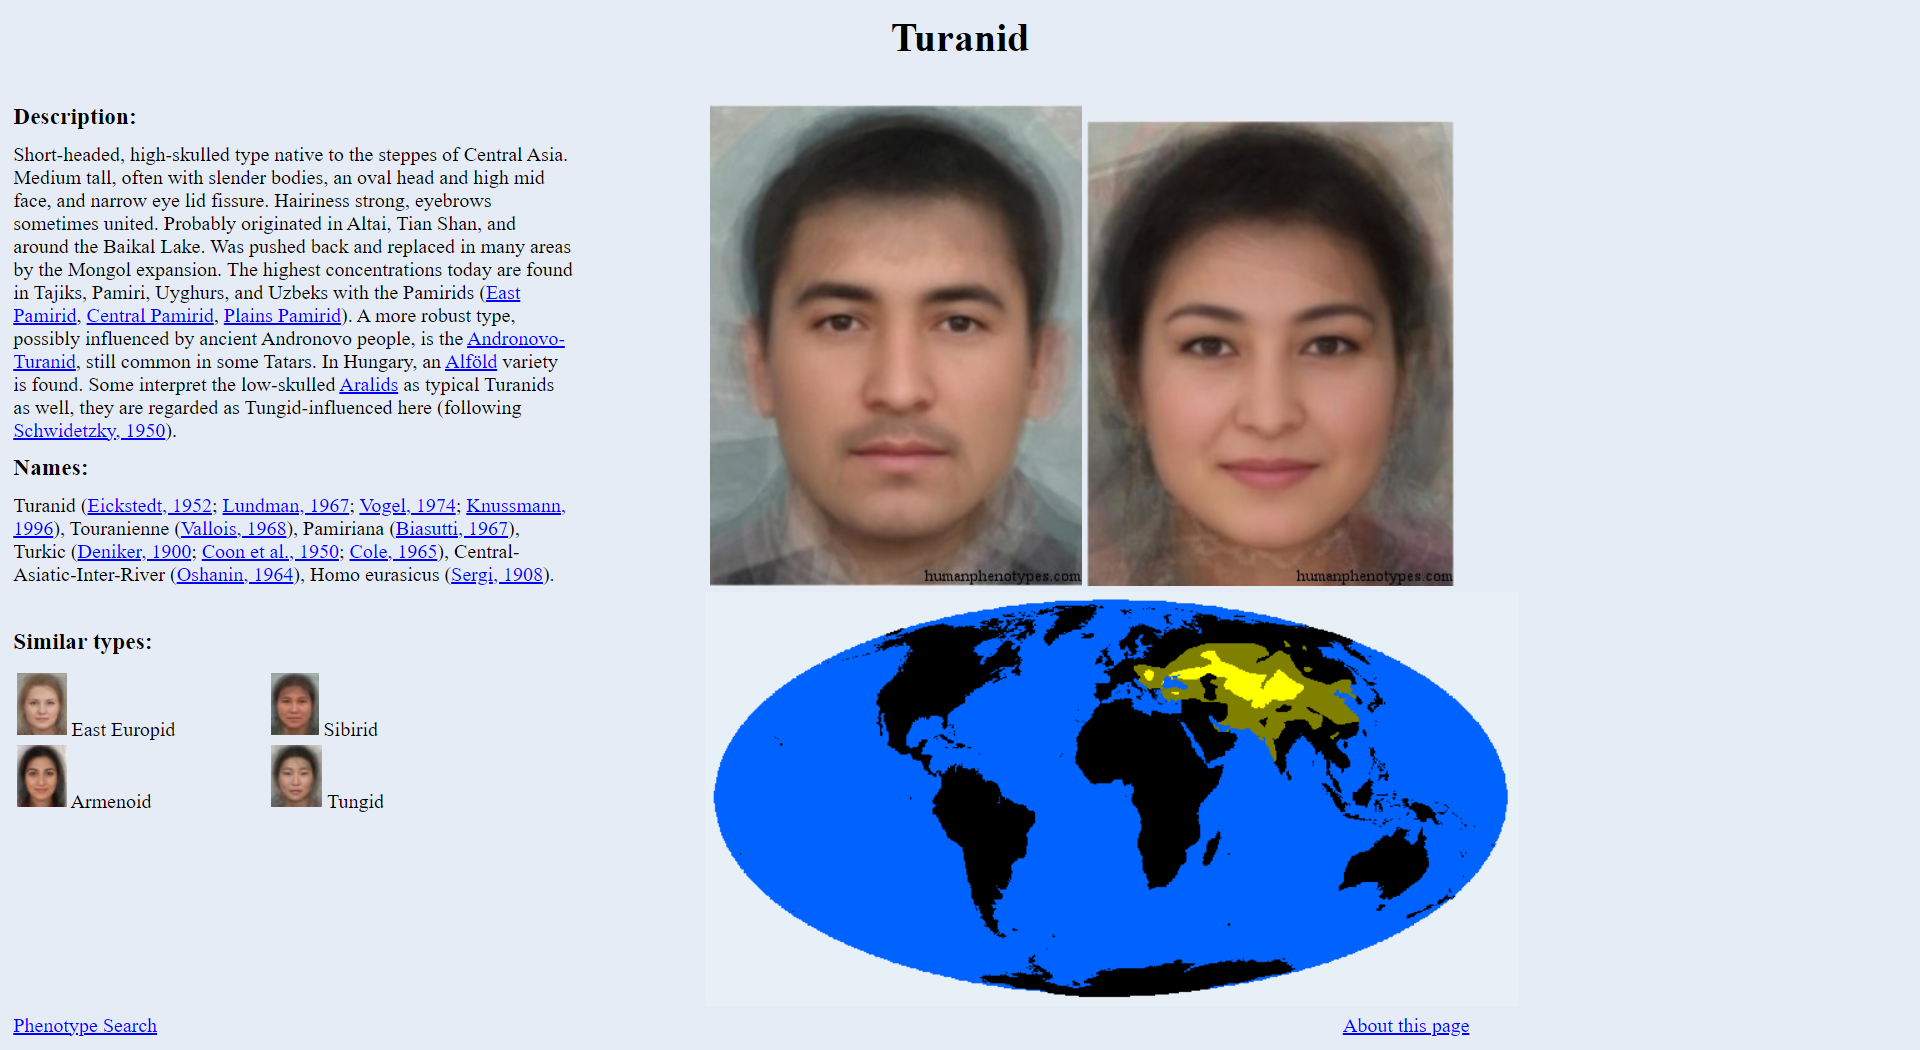
Task: Open Knussmann, 1996 reference
Action: tap(516, 506)
